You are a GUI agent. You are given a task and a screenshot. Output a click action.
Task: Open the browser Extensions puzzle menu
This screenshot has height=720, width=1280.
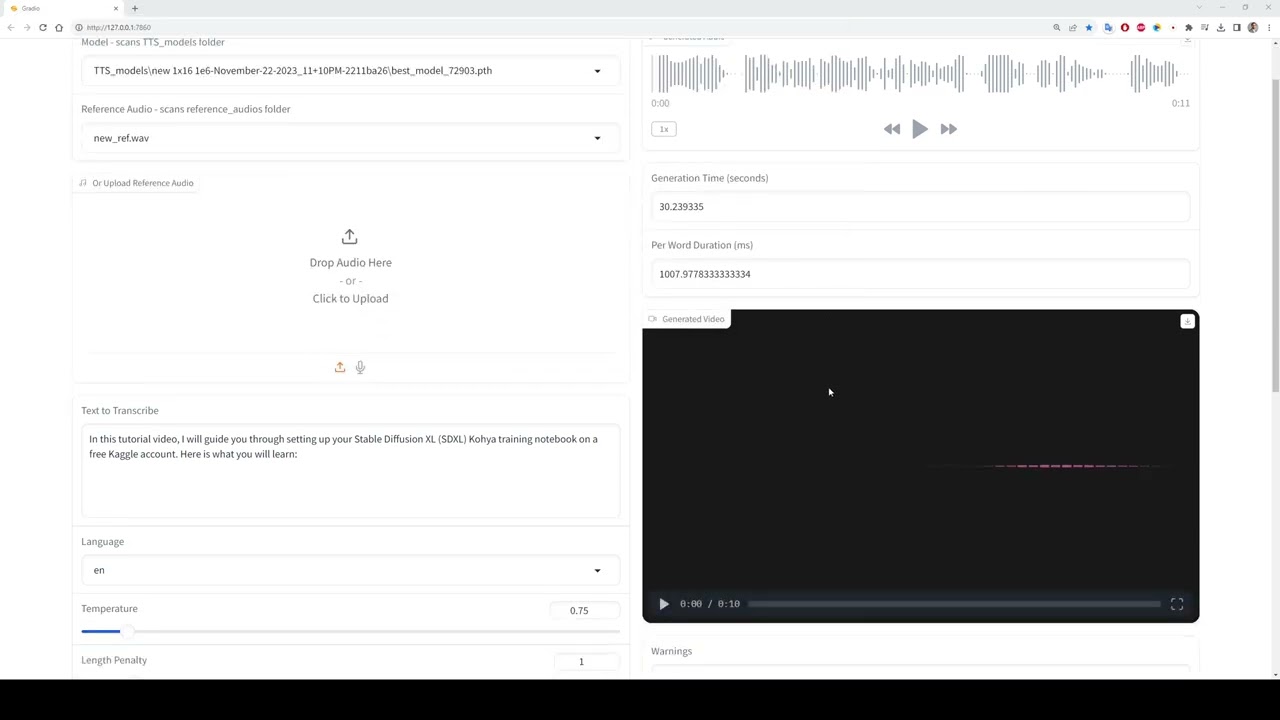tap(1189, 28)
